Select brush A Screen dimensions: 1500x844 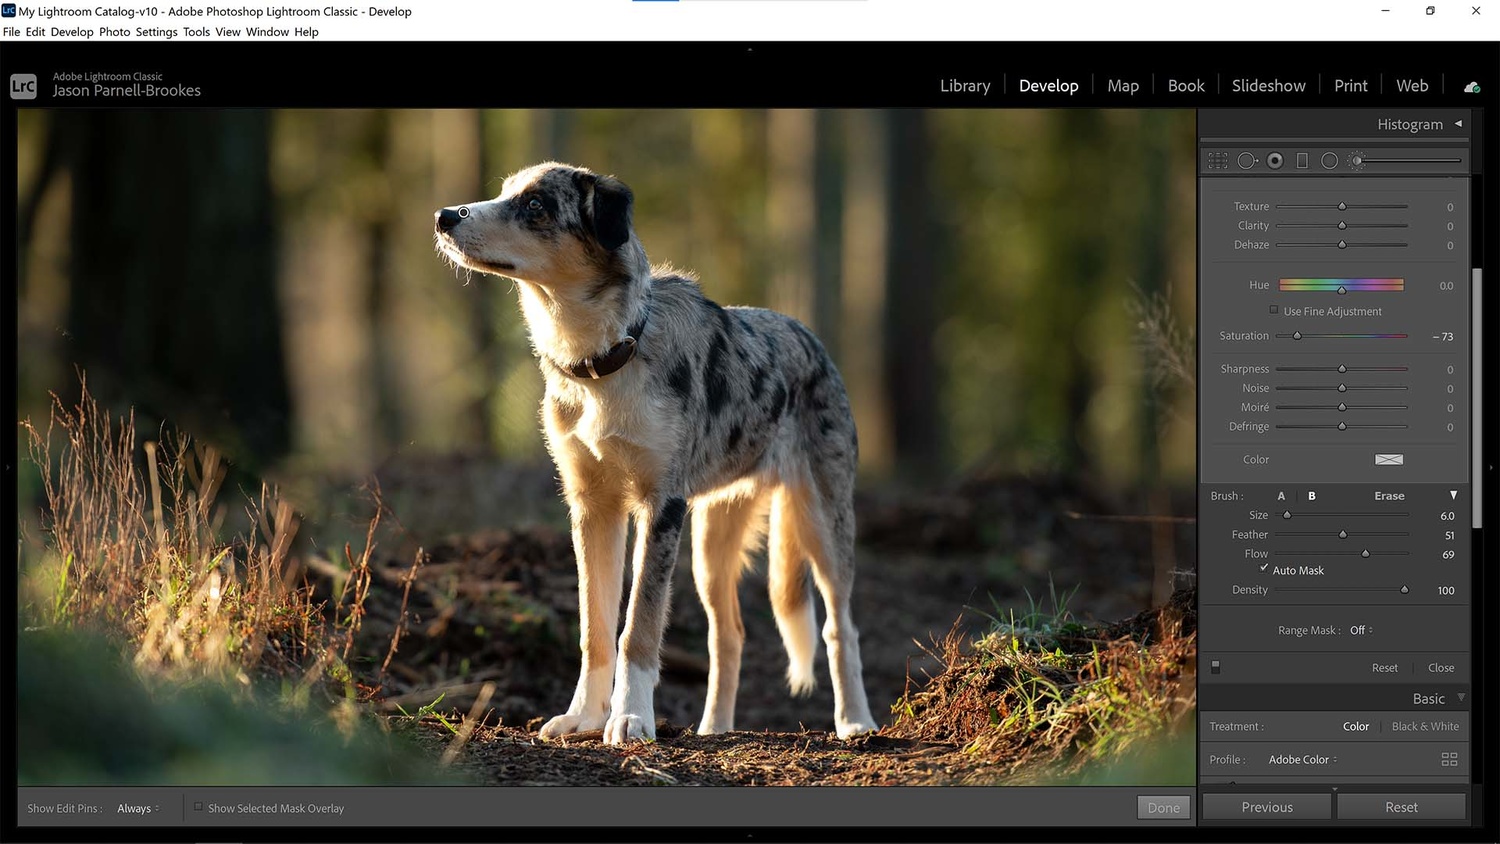(1281, 496)
